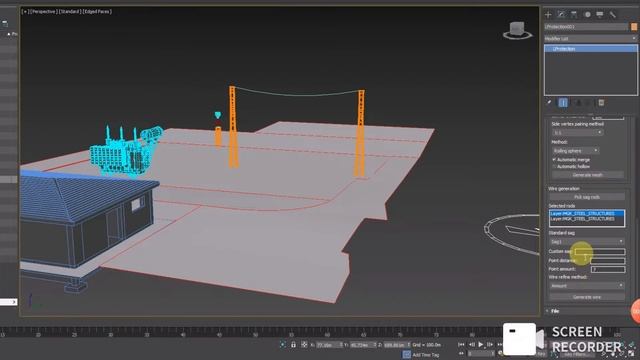
Task: Open the Edged Faces viewport label menu
Action: pyautogui.click(x=97, y=12)
